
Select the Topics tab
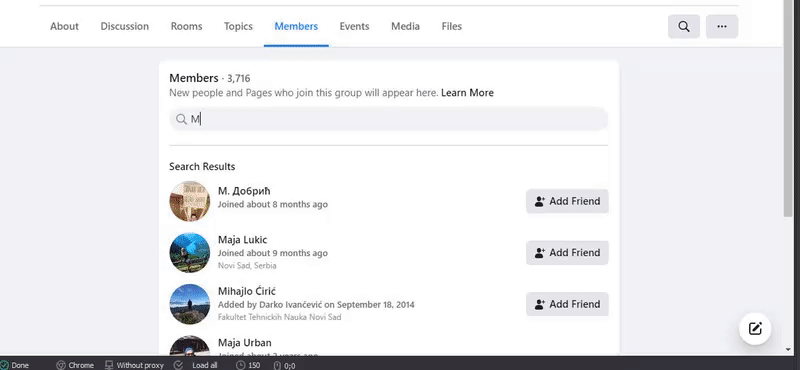pos(238,27)
